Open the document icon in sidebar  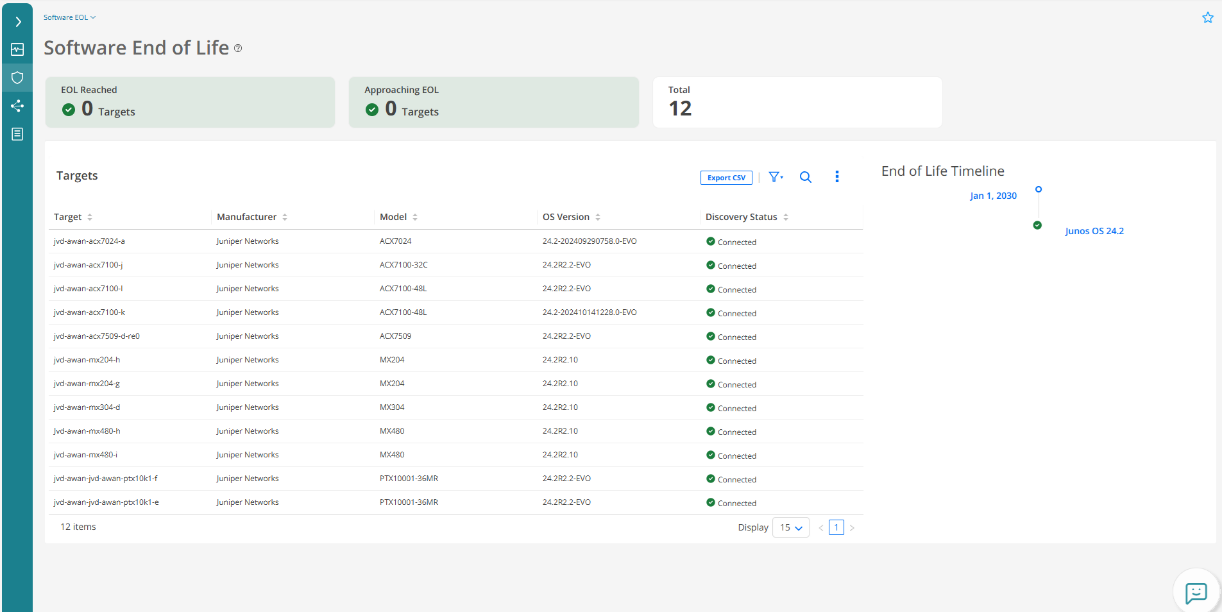click(17, 134)
